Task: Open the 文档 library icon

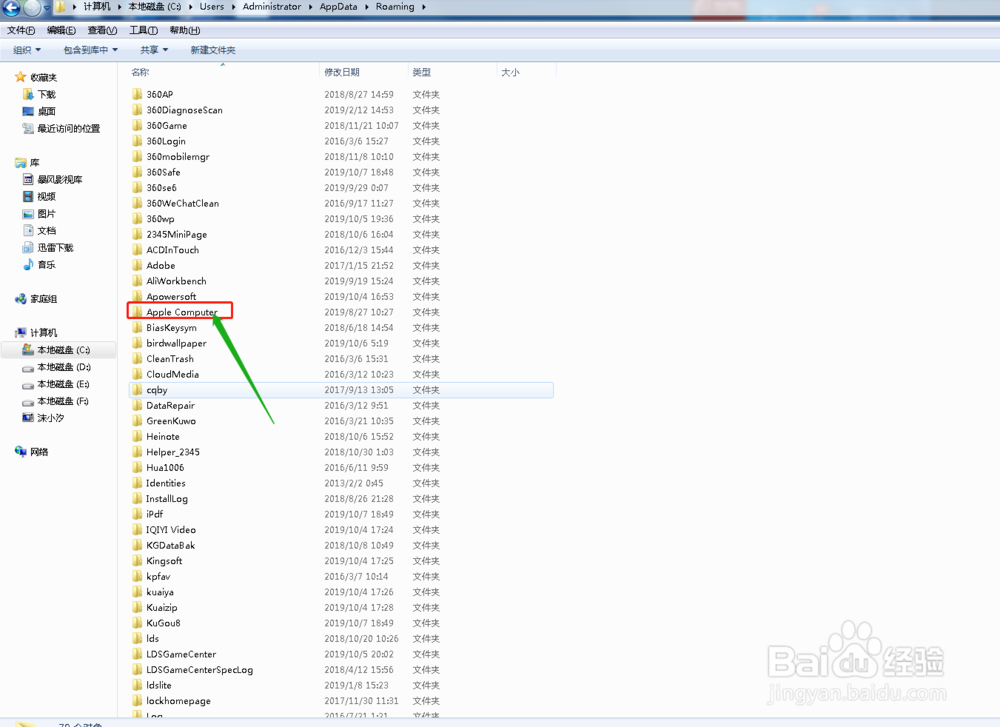Action: pos(28,230)
